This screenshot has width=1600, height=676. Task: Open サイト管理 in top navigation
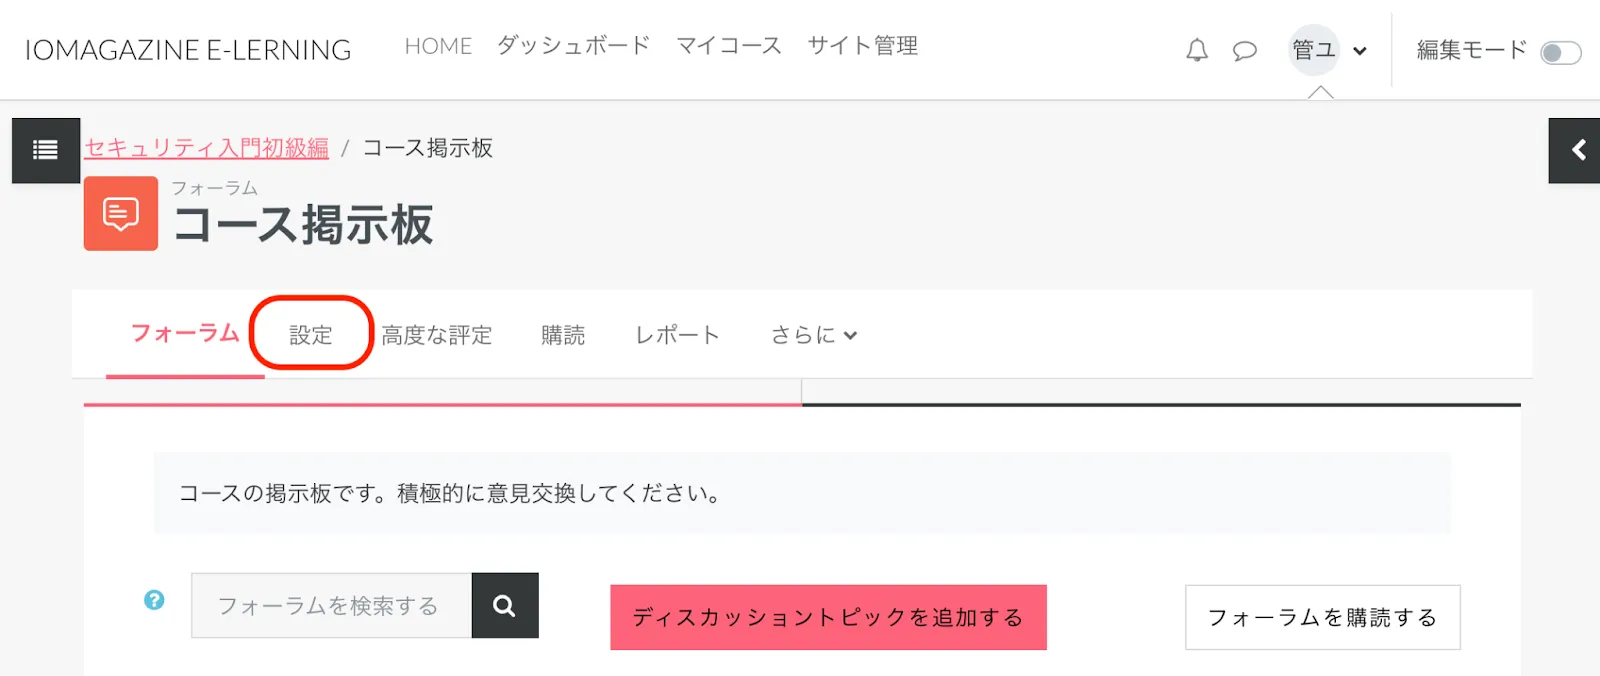862,46
